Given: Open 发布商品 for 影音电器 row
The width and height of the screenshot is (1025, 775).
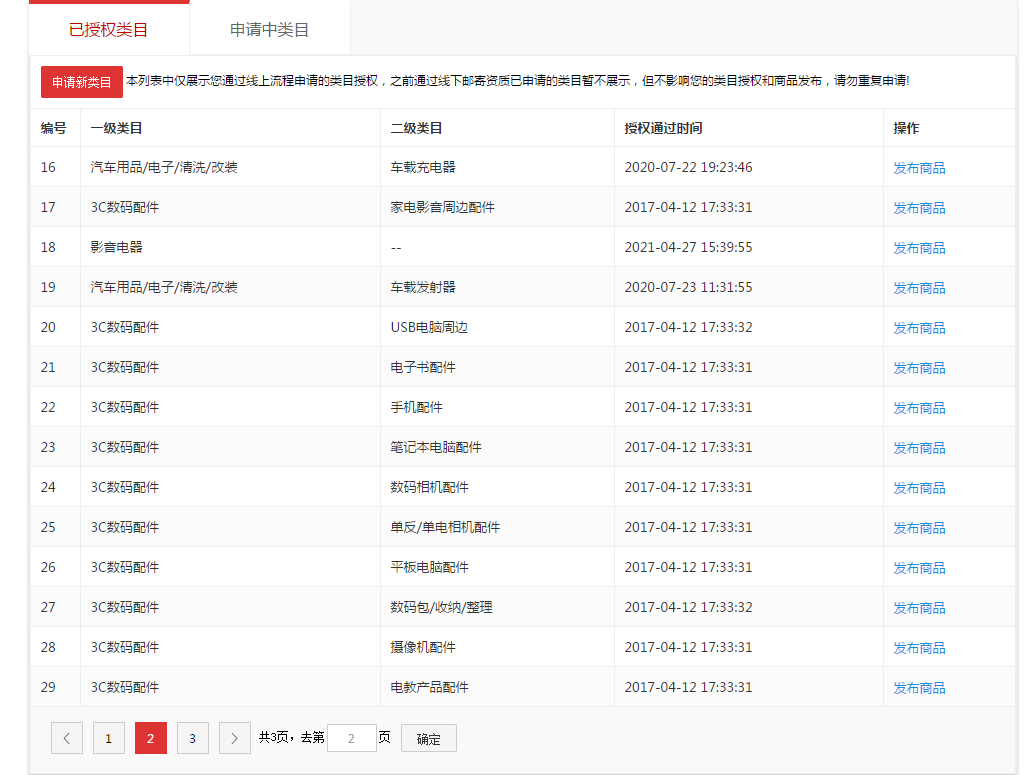Looking at the screenshot, I should click(918, 247).
